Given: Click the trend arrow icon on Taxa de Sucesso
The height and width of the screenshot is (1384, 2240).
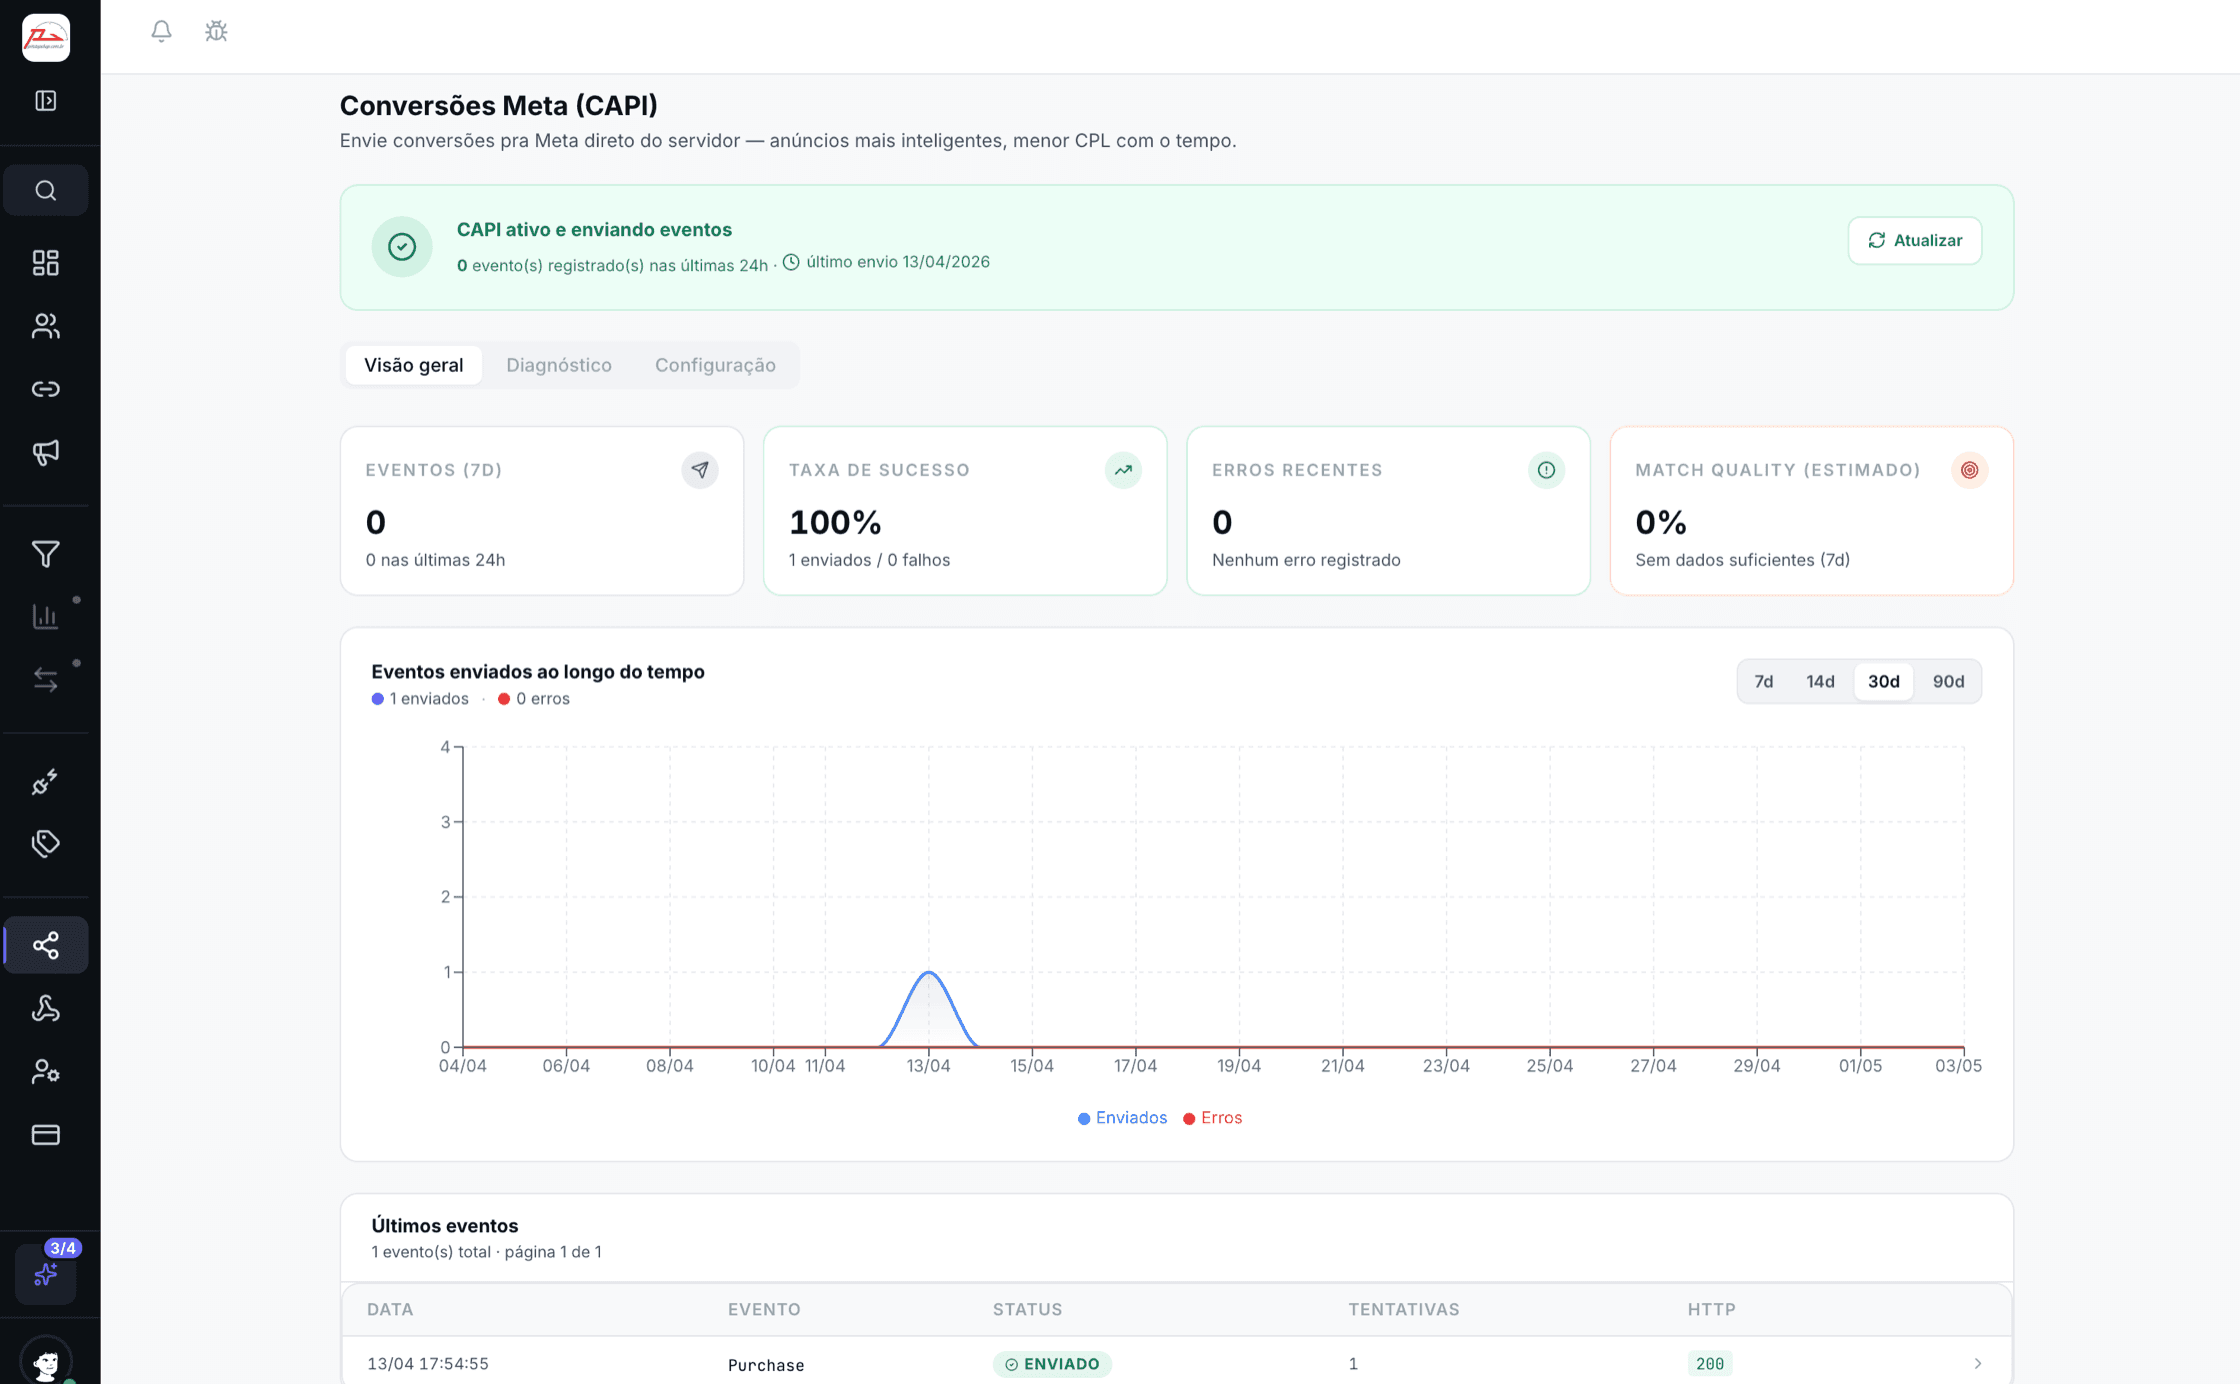Looking at the screenshot, I should [1123, 470].
